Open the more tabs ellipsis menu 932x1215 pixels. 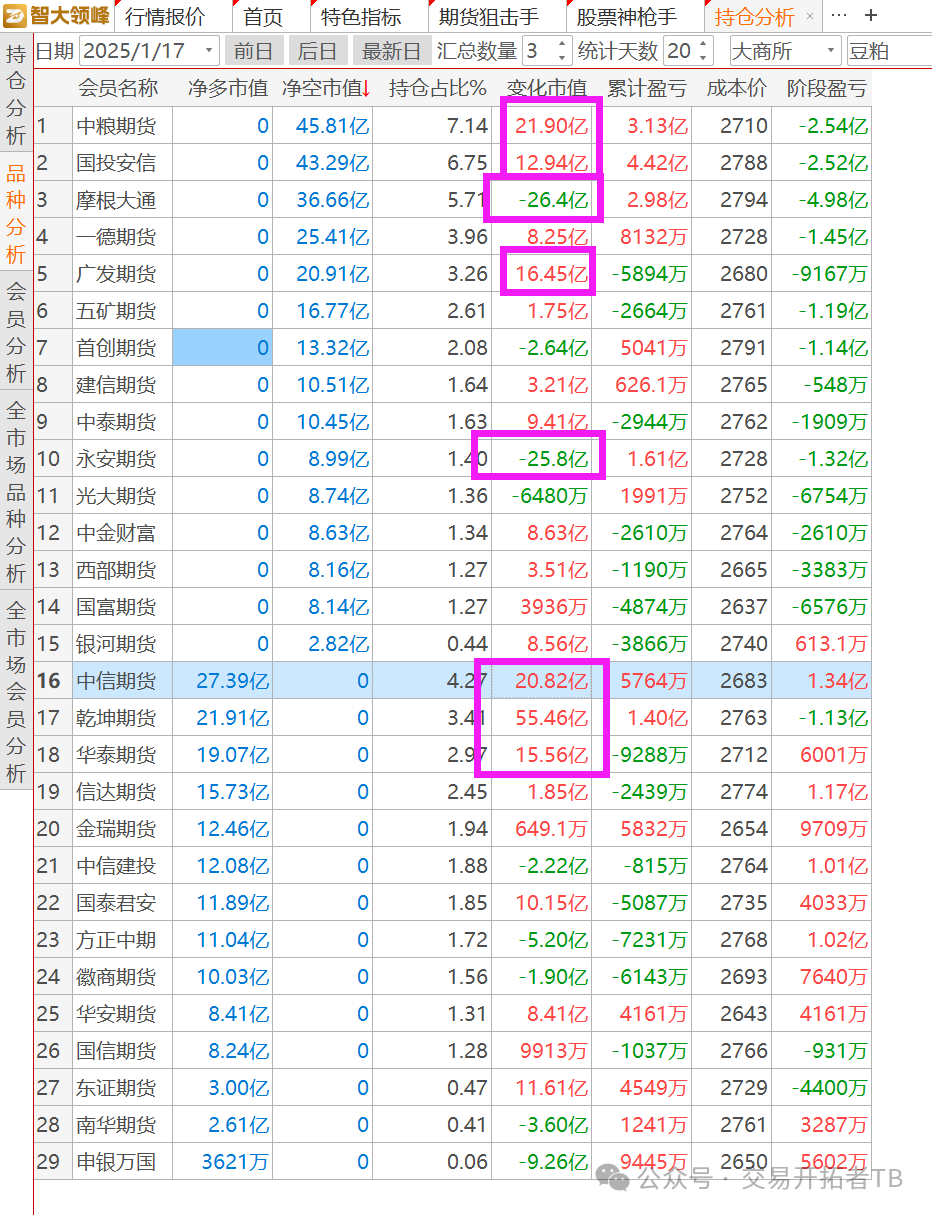click(839, 17)
